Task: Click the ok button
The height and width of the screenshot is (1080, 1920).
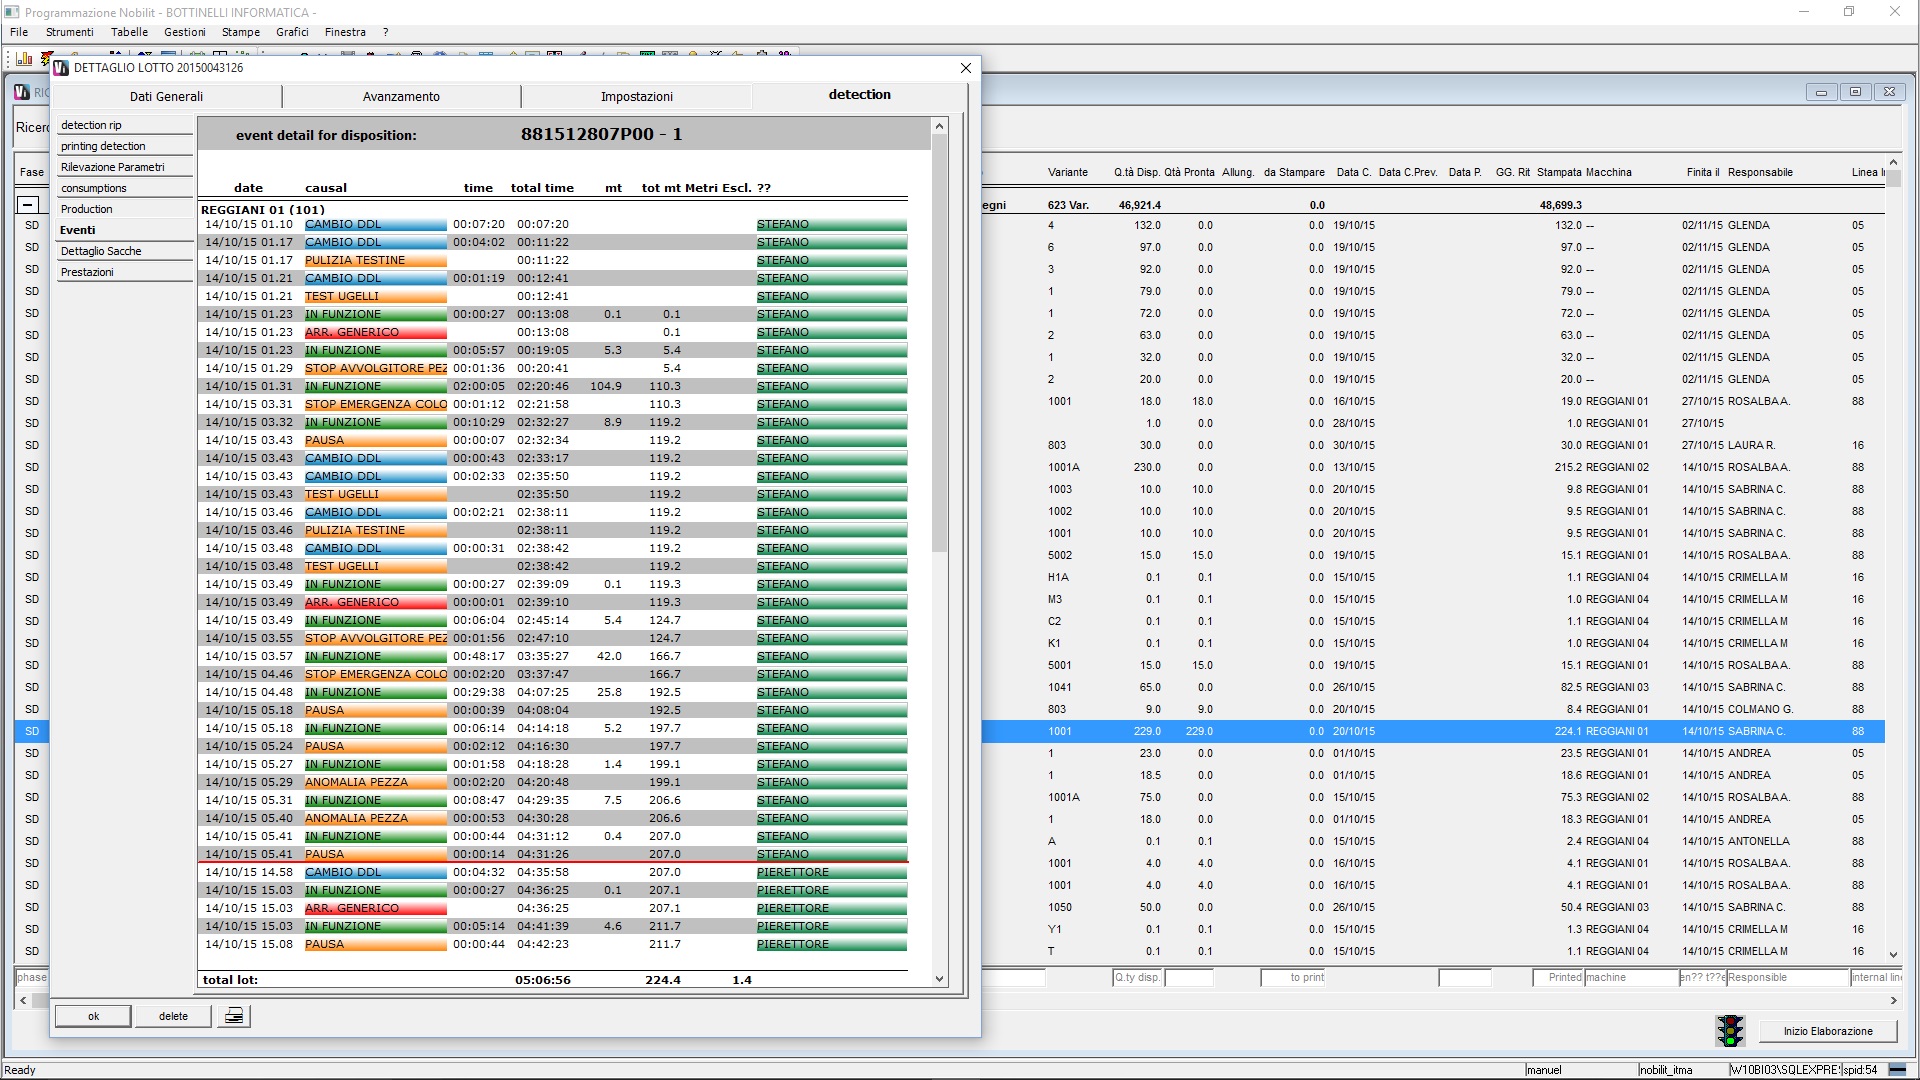Action: pyautogui.click(x=93, y=1016)
